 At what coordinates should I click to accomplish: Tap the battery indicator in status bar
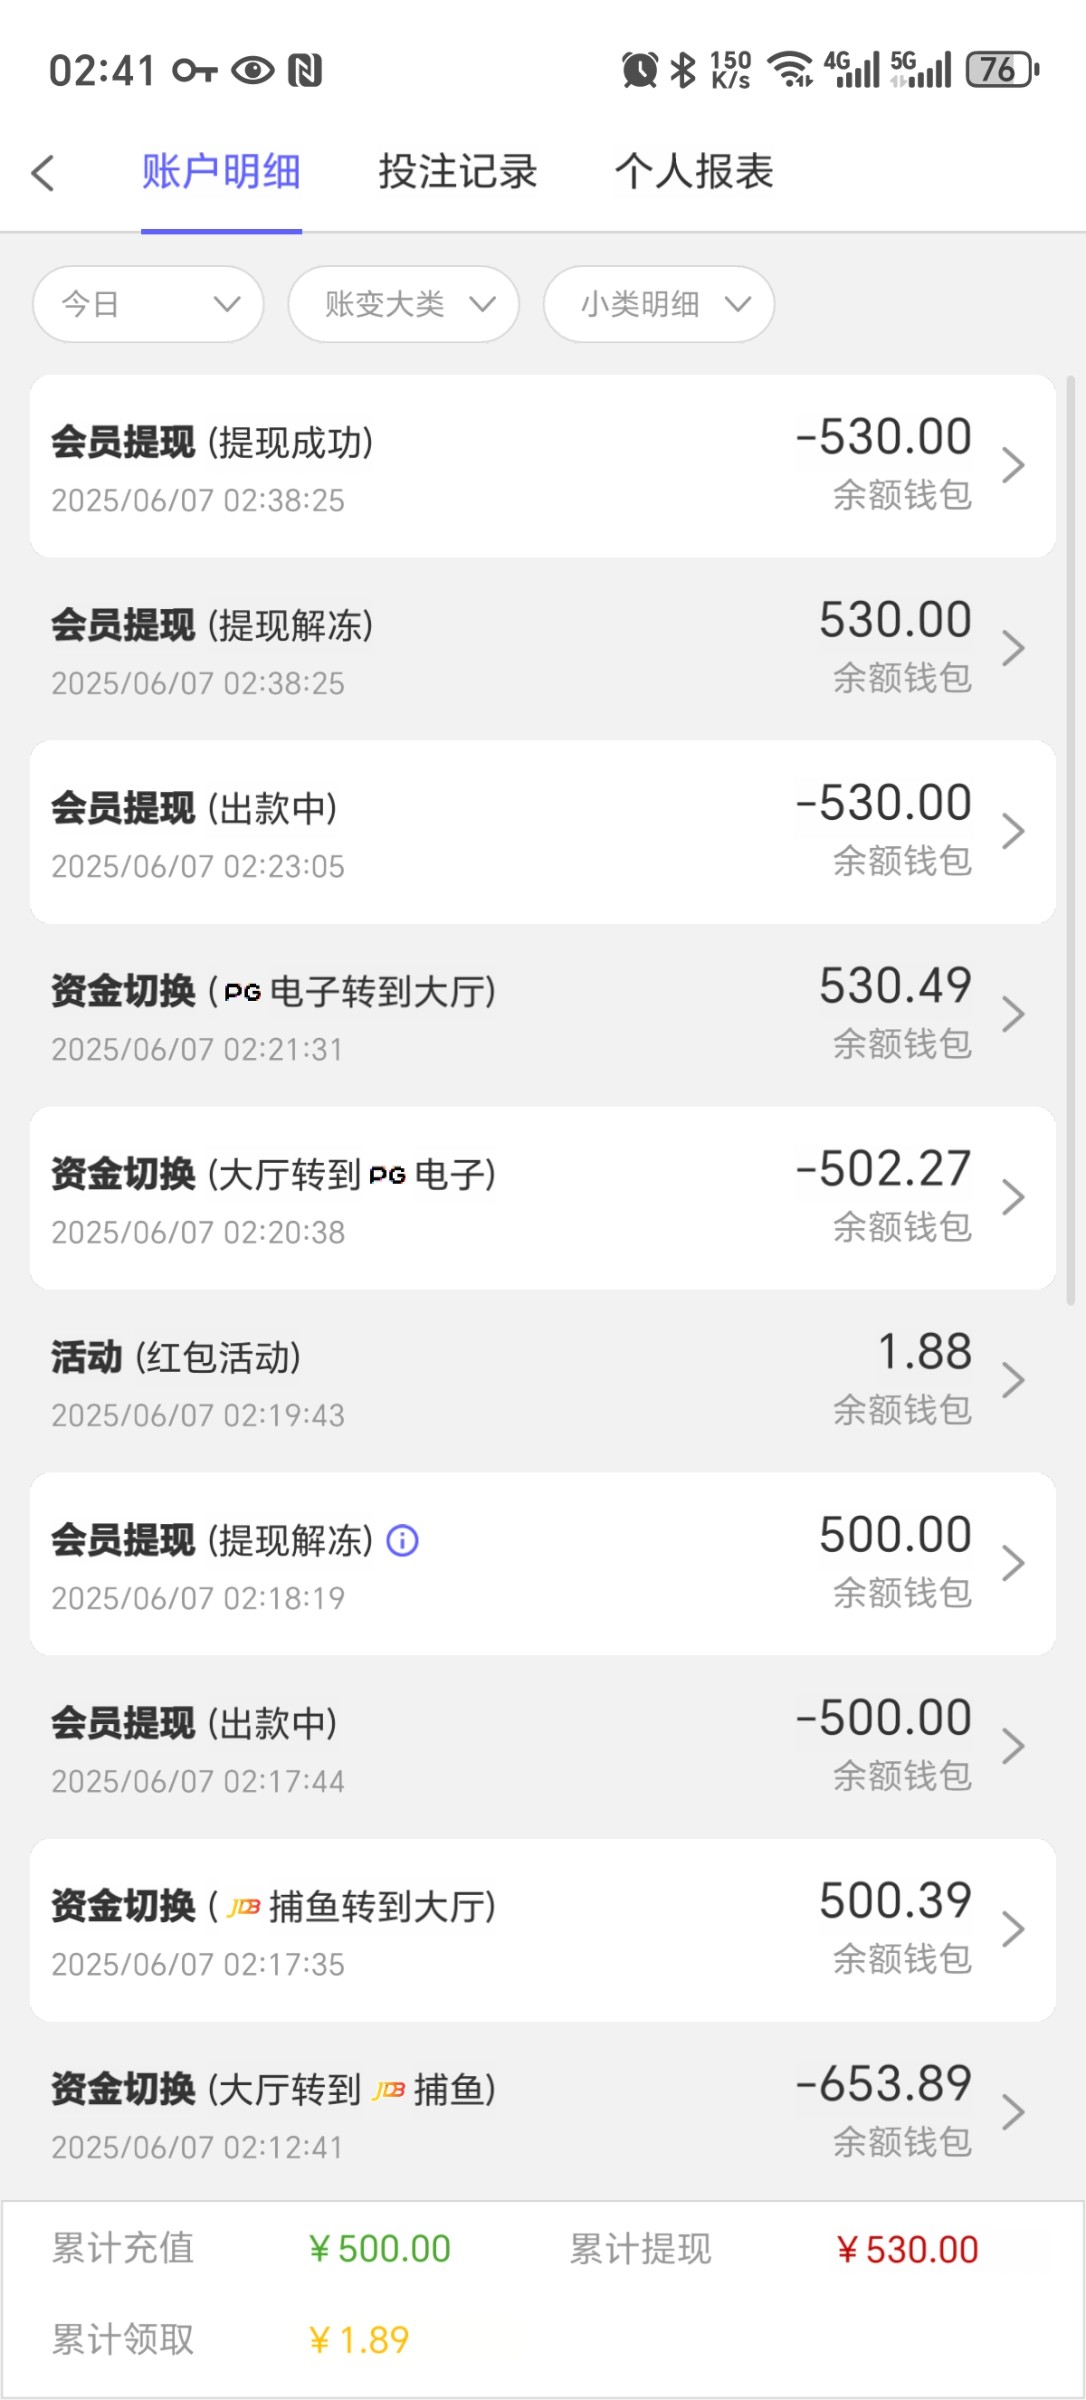point(1001,70)
